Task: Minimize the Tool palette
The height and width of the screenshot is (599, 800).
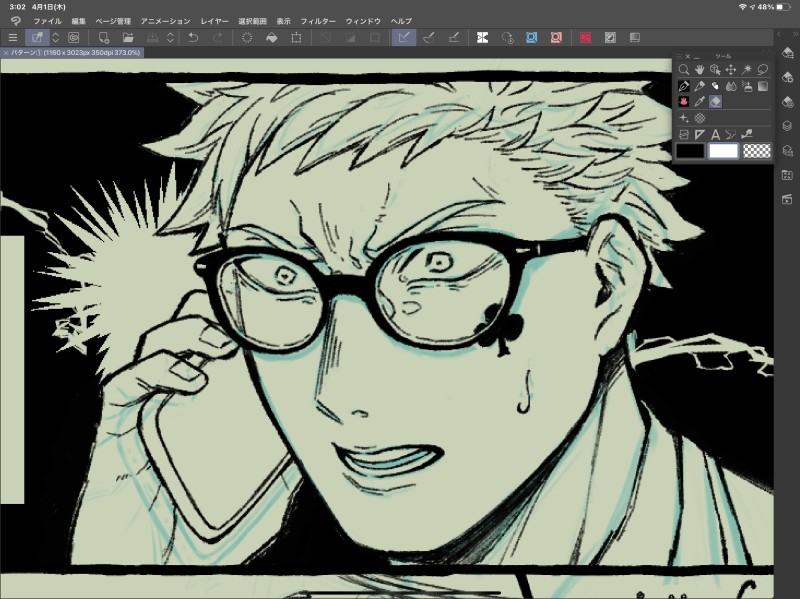Action: [x=696, y=57]
